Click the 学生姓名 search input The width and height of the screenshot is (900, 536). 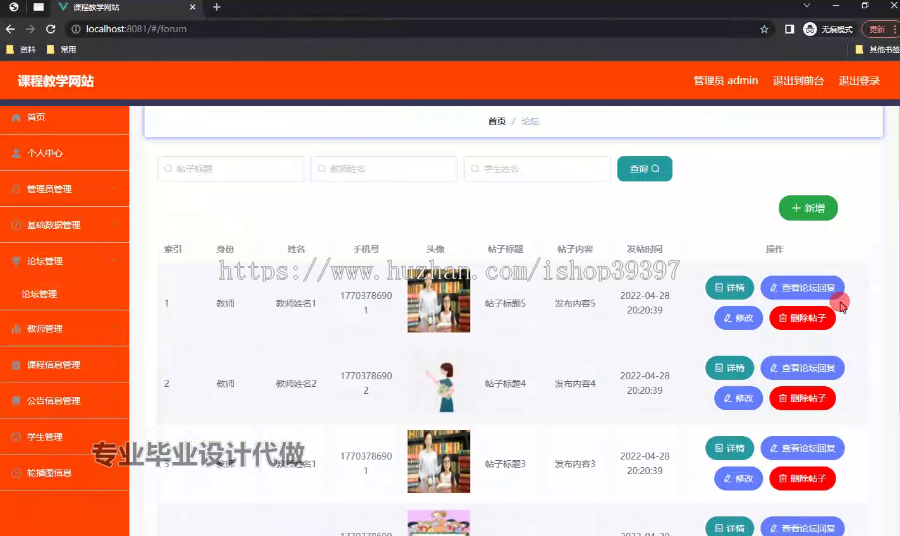pos(537,169)
